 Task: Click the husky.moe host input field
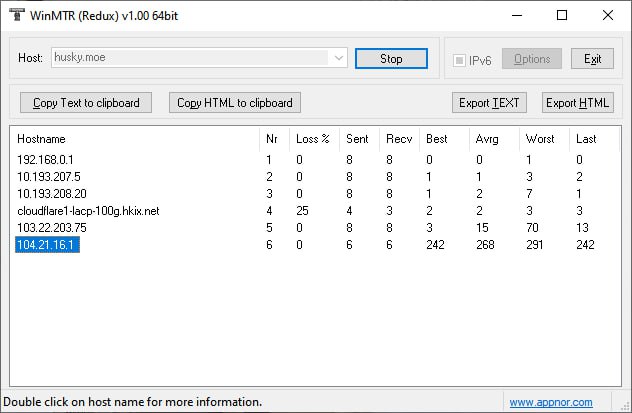pyautogui.click(x=190, y=59)
